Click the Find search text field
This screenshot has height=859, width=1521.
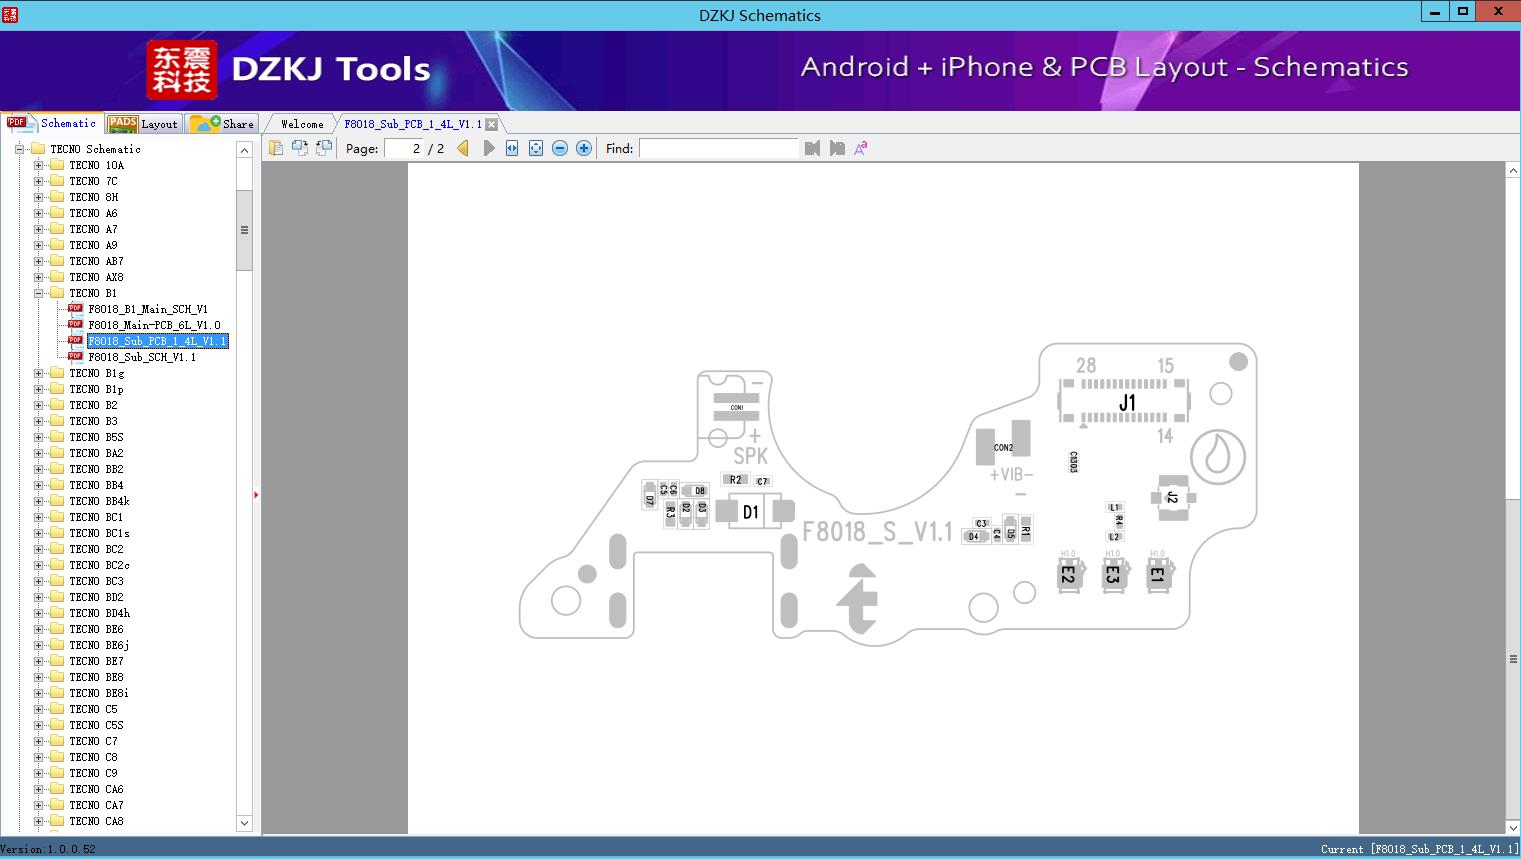coord(718,148)
